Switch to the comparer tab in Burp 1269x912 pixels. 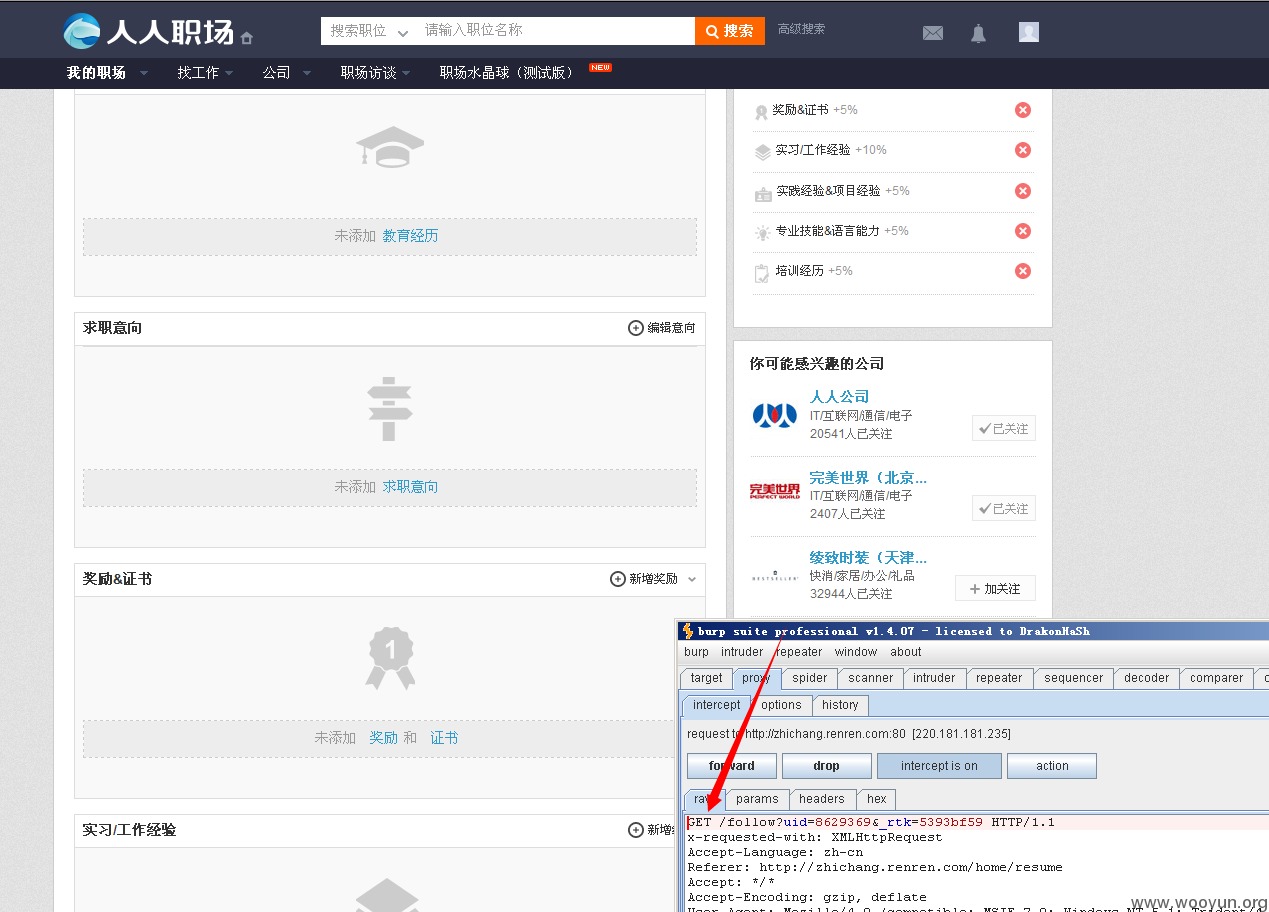point(1216,678)
